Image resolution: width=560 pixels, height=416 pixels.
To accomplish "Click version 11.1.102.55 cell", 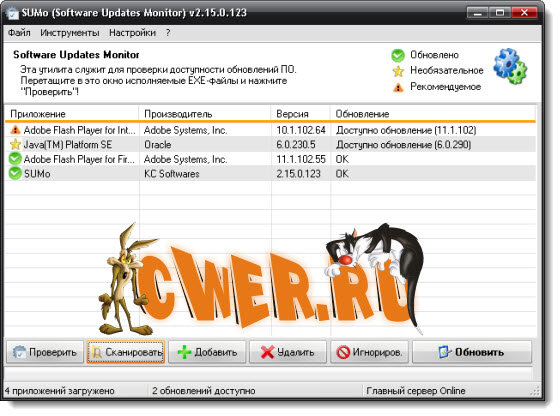I will (301, 159).
